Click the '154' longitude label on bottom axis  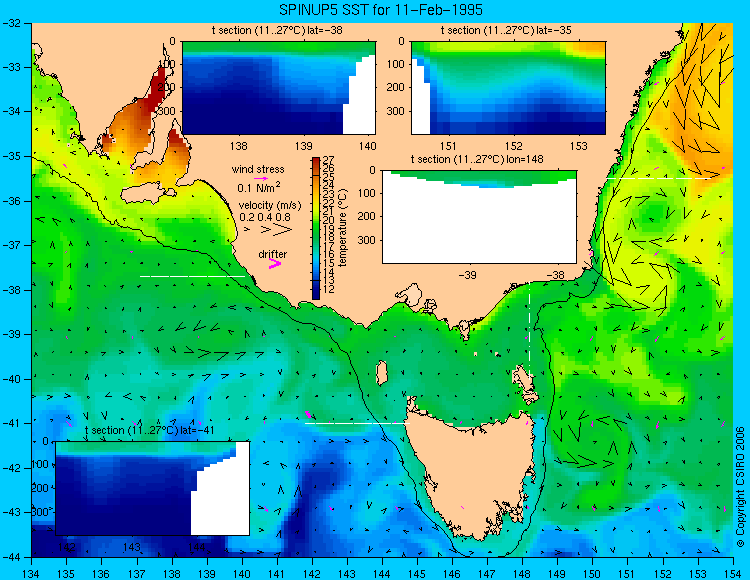[x=732, y=574]
